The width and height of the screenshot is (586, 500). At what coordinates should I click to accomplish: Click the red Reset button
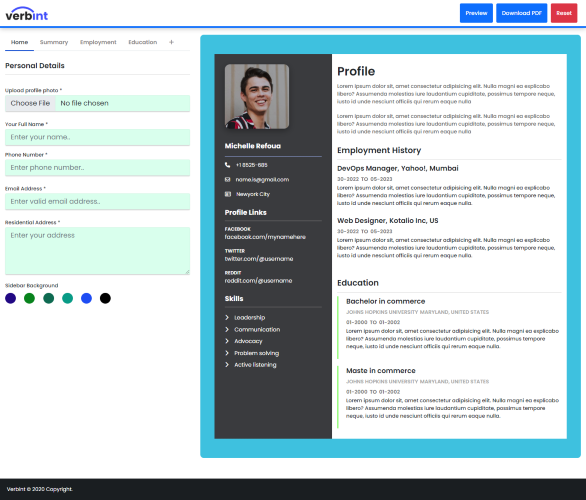point(564,13)
